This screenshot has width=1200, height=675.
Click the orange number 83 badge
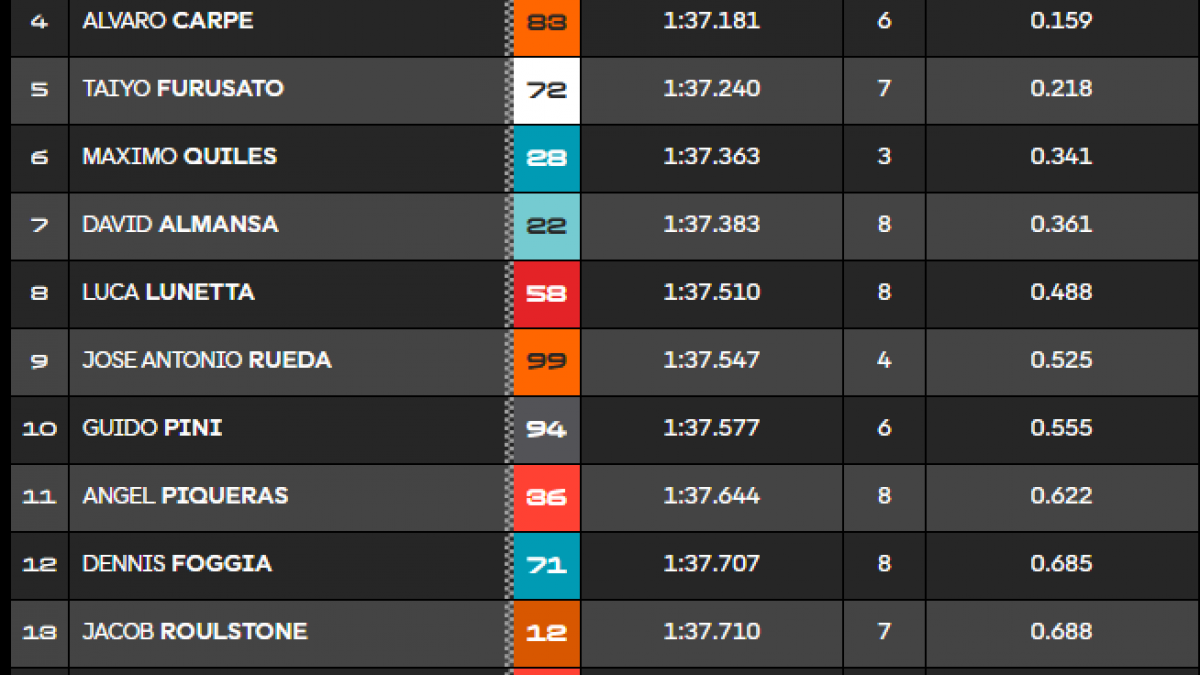tap(546, 21)
